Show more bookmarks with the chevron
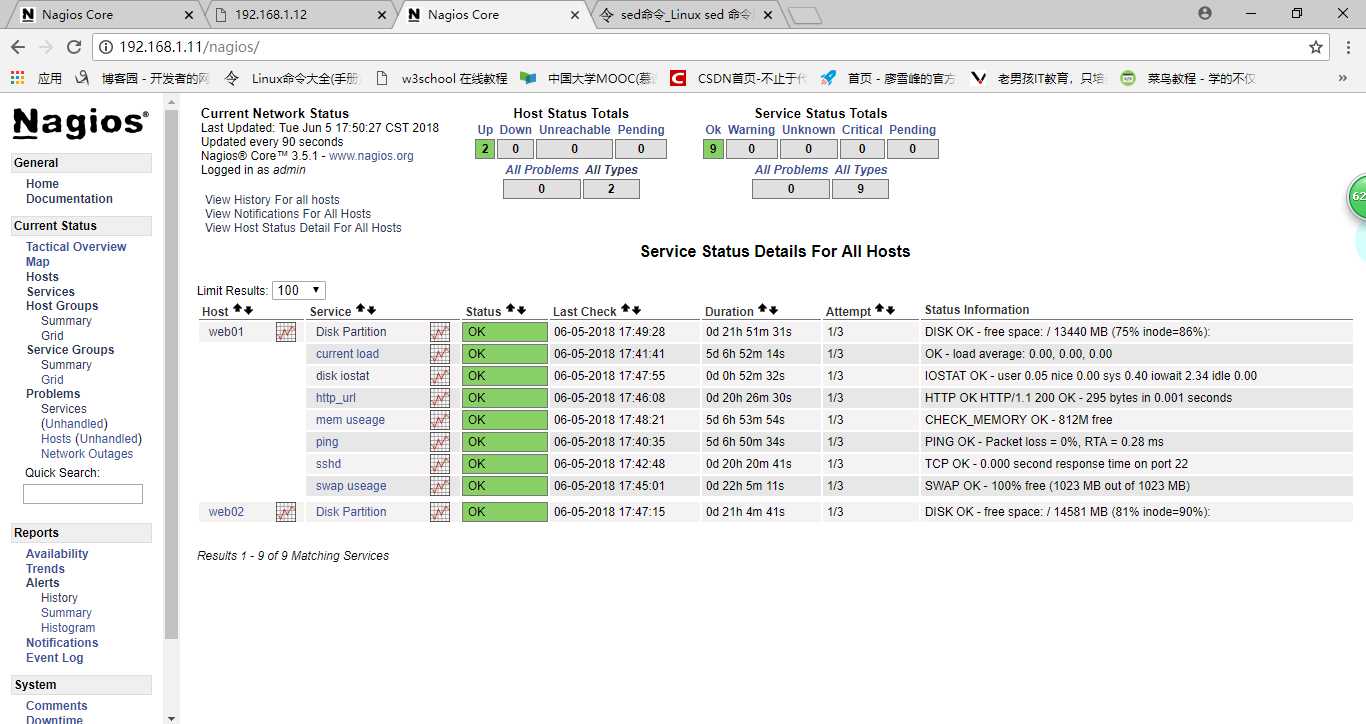This screenshot has width=1366, height=724. tap(1342, 78)
